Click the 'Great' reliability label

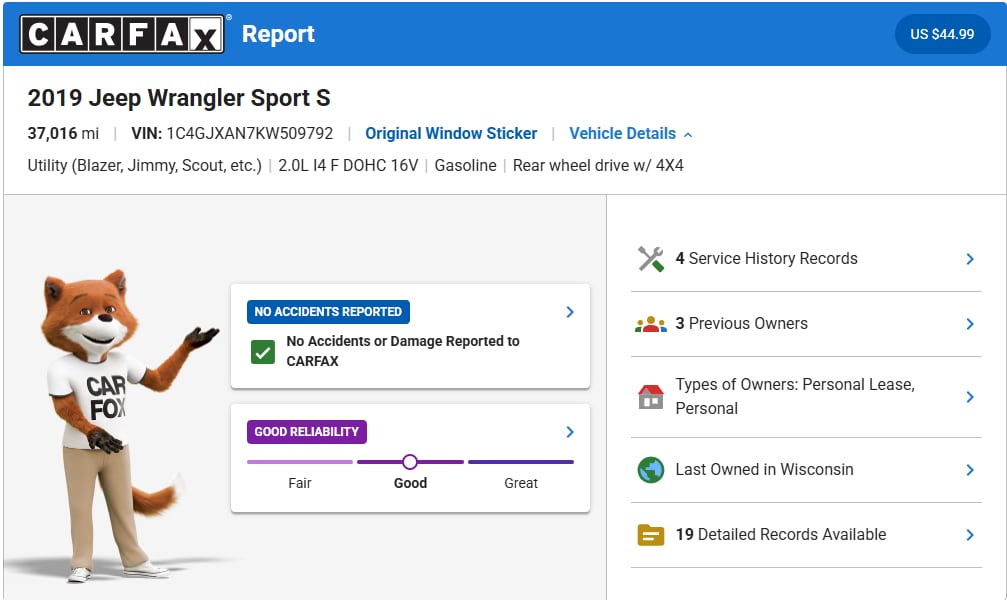(x=521, y=483)
